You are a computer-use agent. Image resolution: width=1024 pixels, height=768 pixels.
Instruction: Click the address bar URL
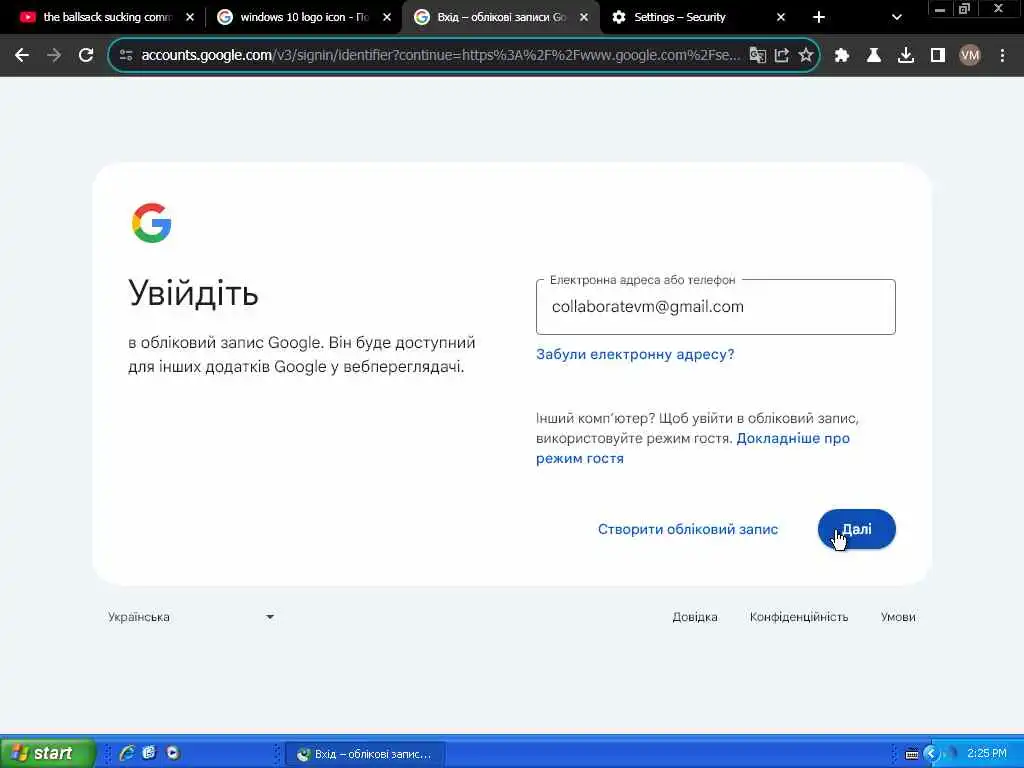440,56
